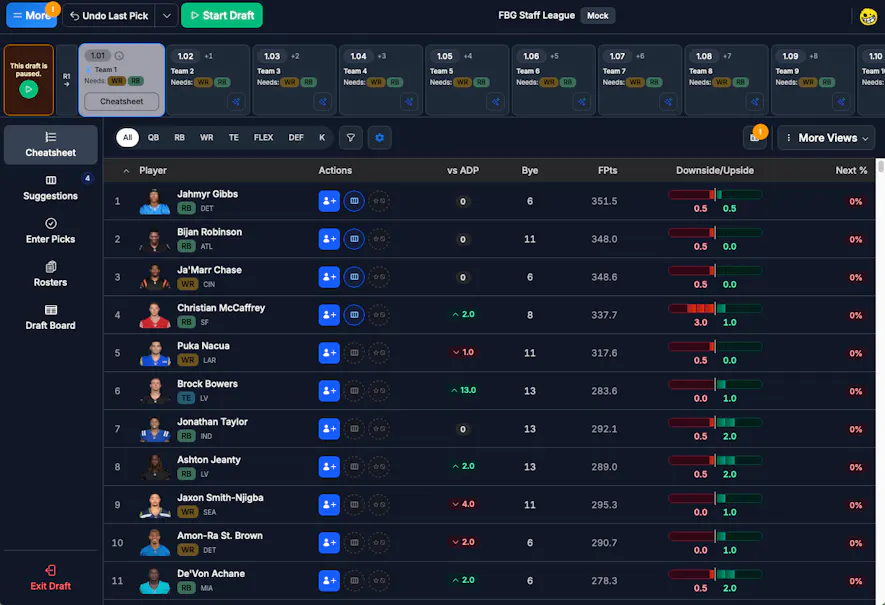Click the Undo Last Pick button
This screenshot has width=885, height=605.
[x=109, y=16]
